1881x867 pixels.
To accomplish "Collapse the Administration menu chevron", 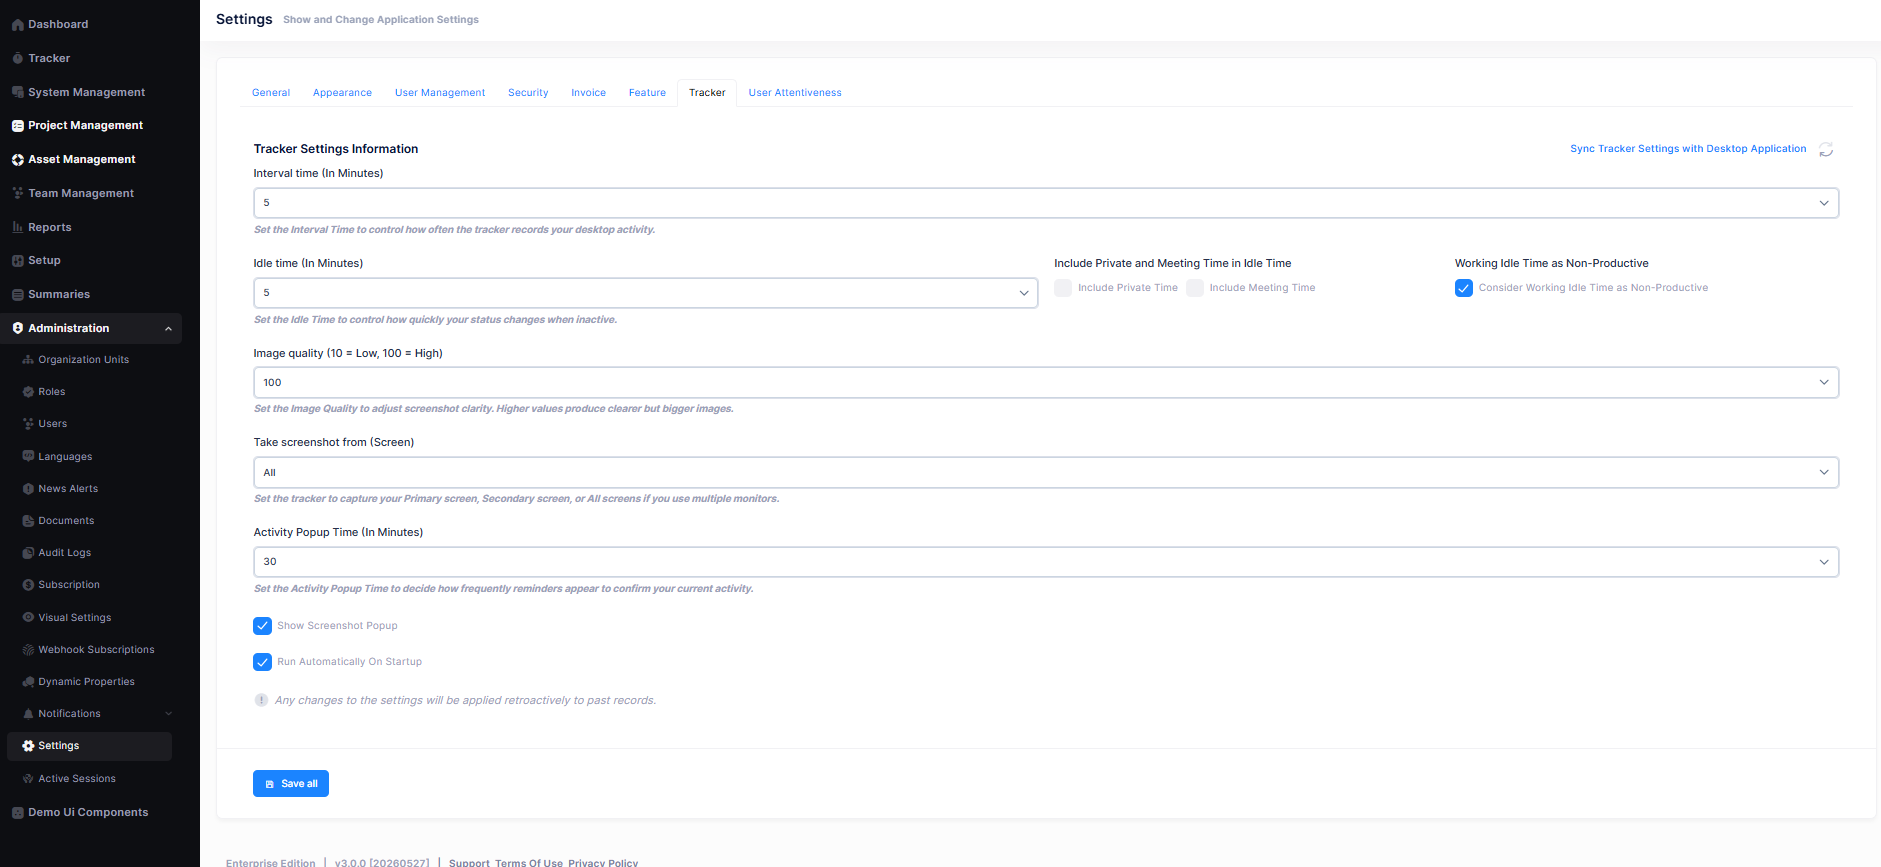I will coord(168,329).
